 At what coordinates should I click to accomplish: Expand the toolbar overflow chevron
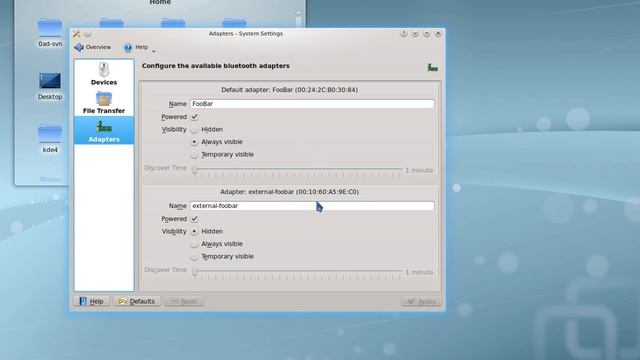pos(154,51)
